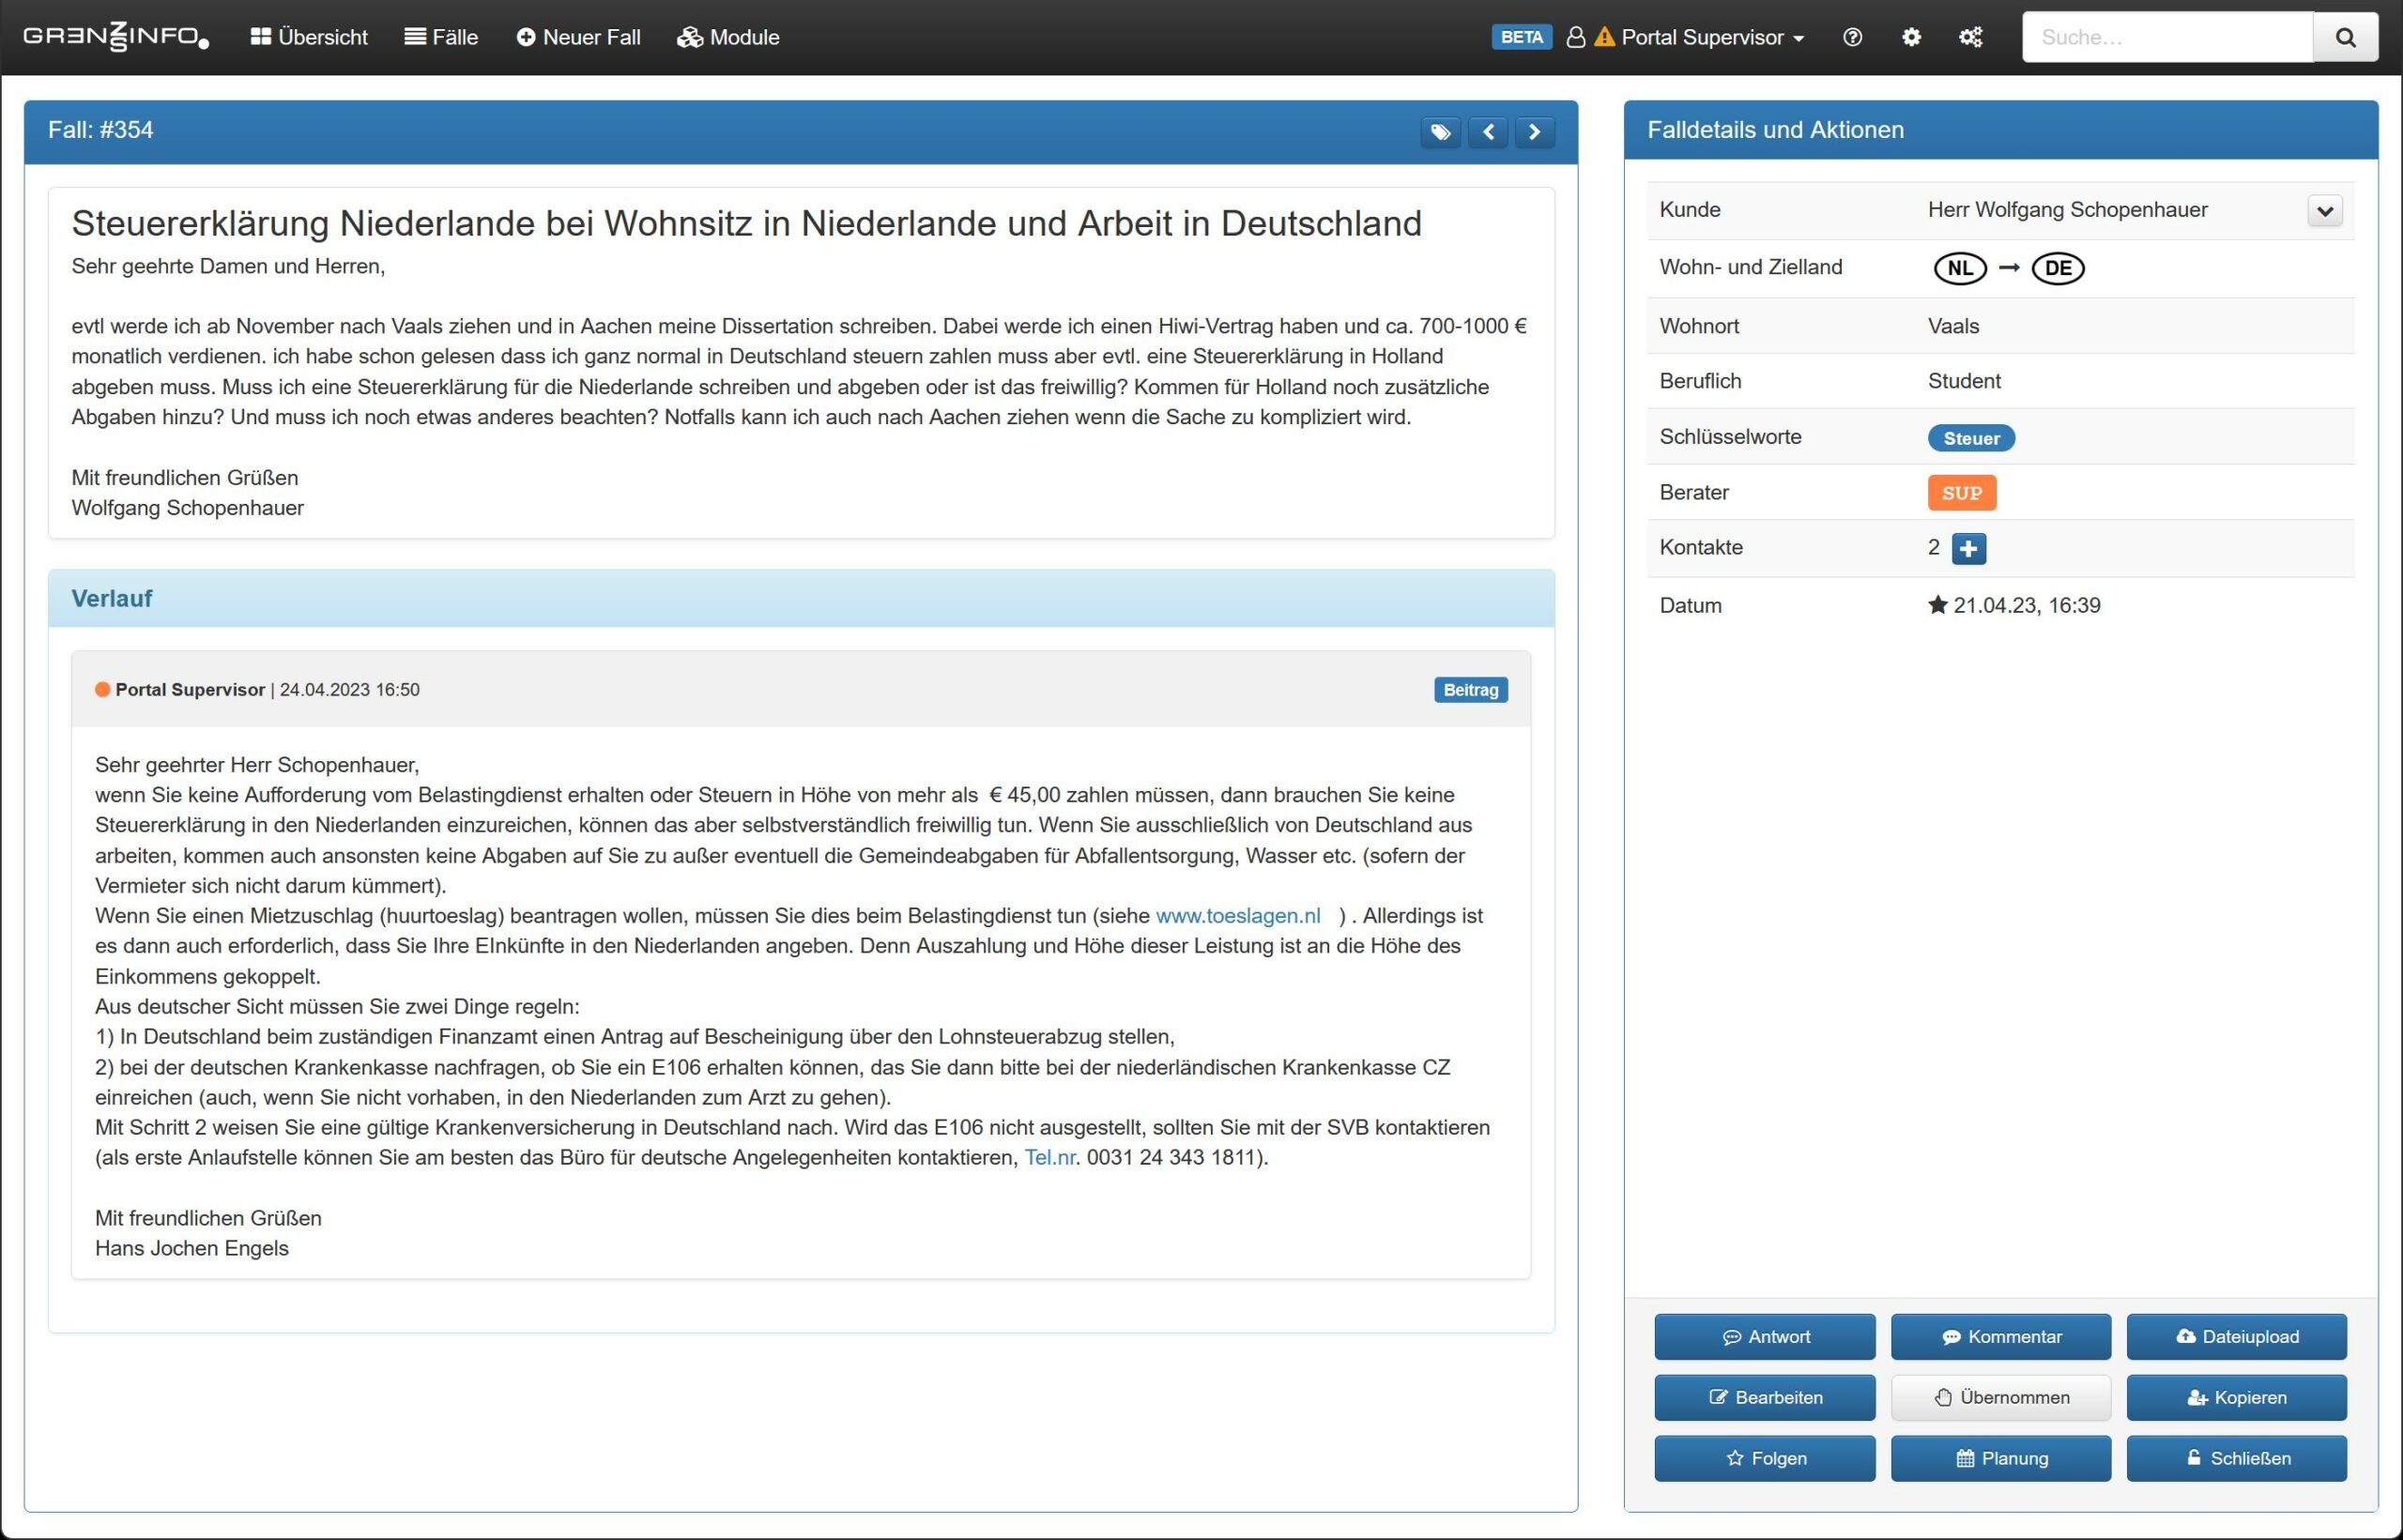
Task: Toggle Folgen star button
Action: click(1764, 1458)
